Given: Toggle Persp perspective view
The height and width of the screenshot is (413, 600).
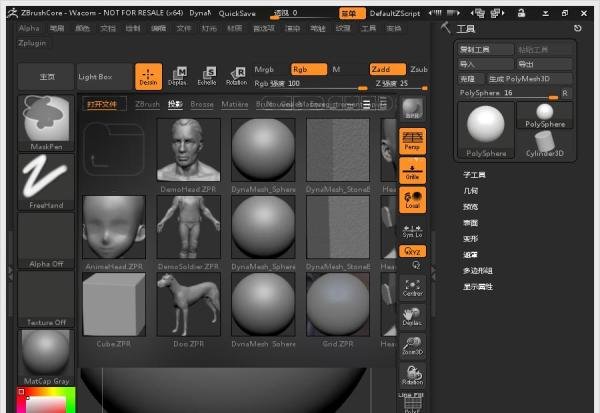Looking at the screenshot, I should pos(412,141).
